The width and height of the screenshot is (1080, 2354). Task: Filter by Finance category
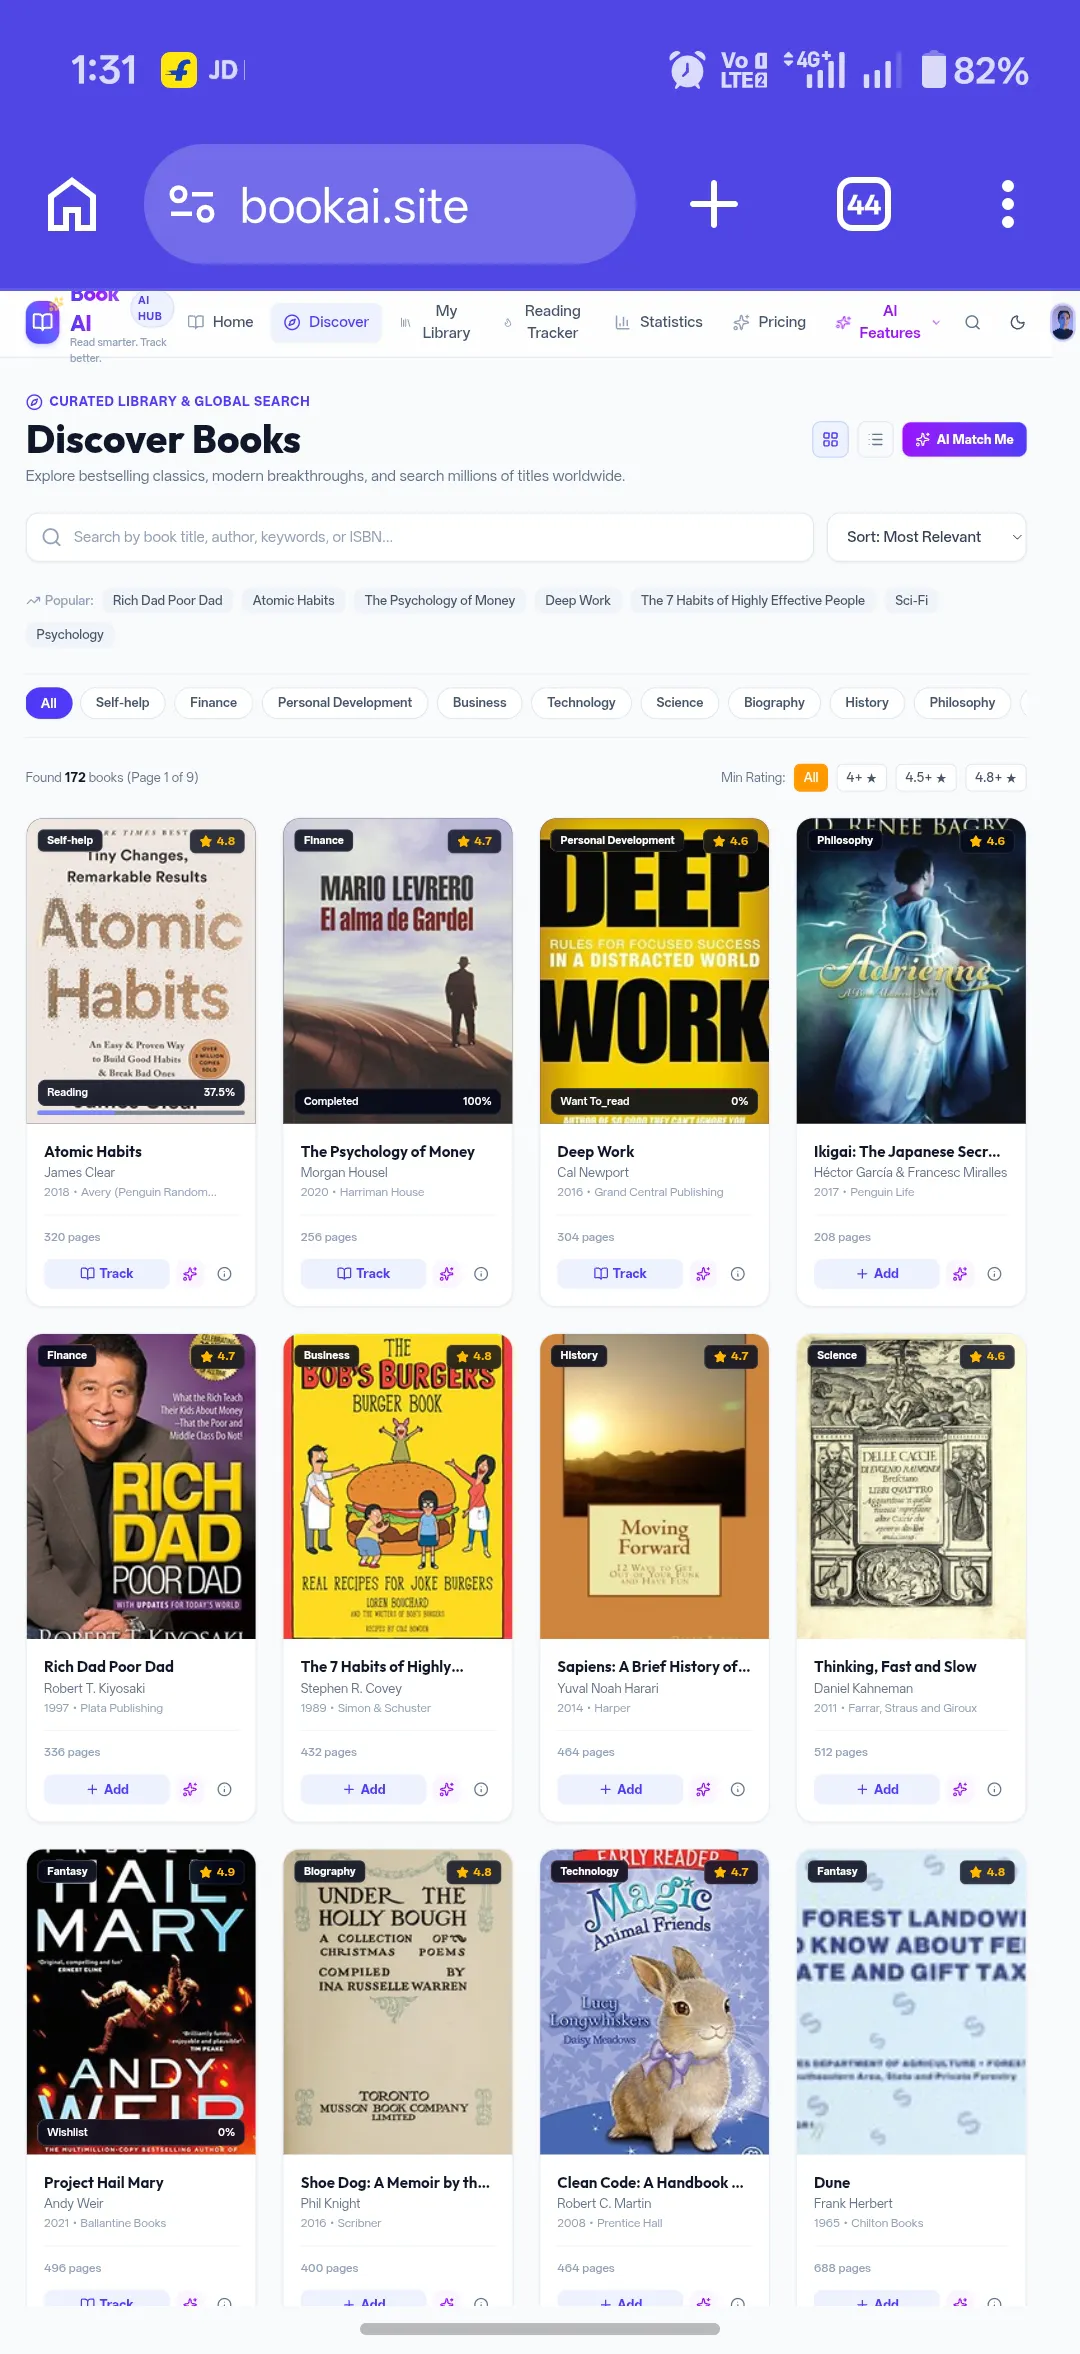(x=214, y=703)
